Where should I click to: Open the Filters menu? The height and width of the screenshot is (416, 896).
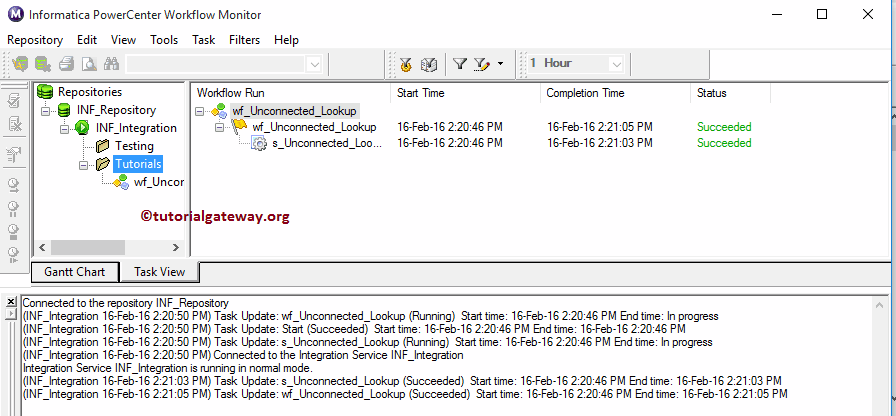click(x=245, y=40)
